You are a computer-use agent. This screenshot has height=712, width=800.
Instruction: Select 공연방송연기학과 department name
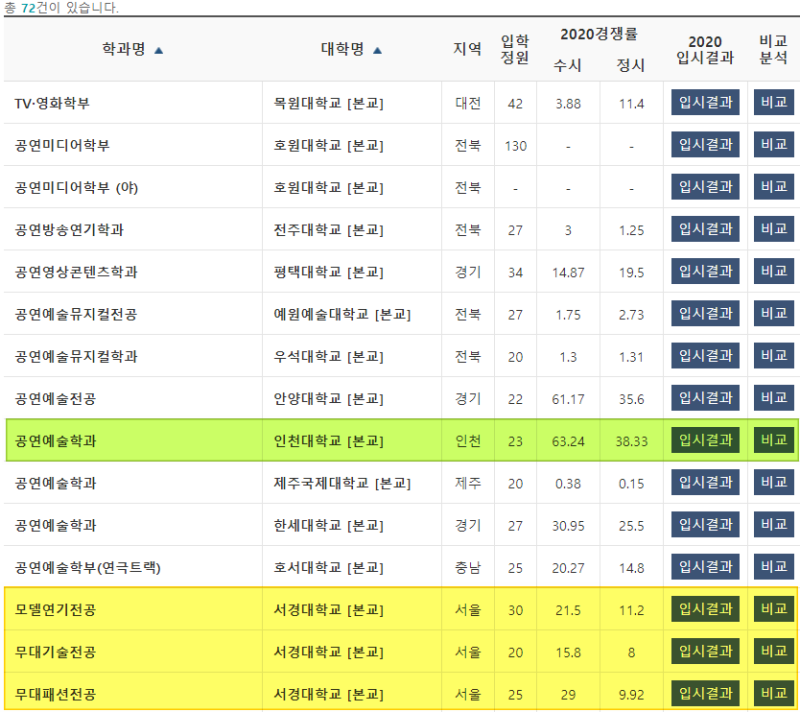pos(69,230)
